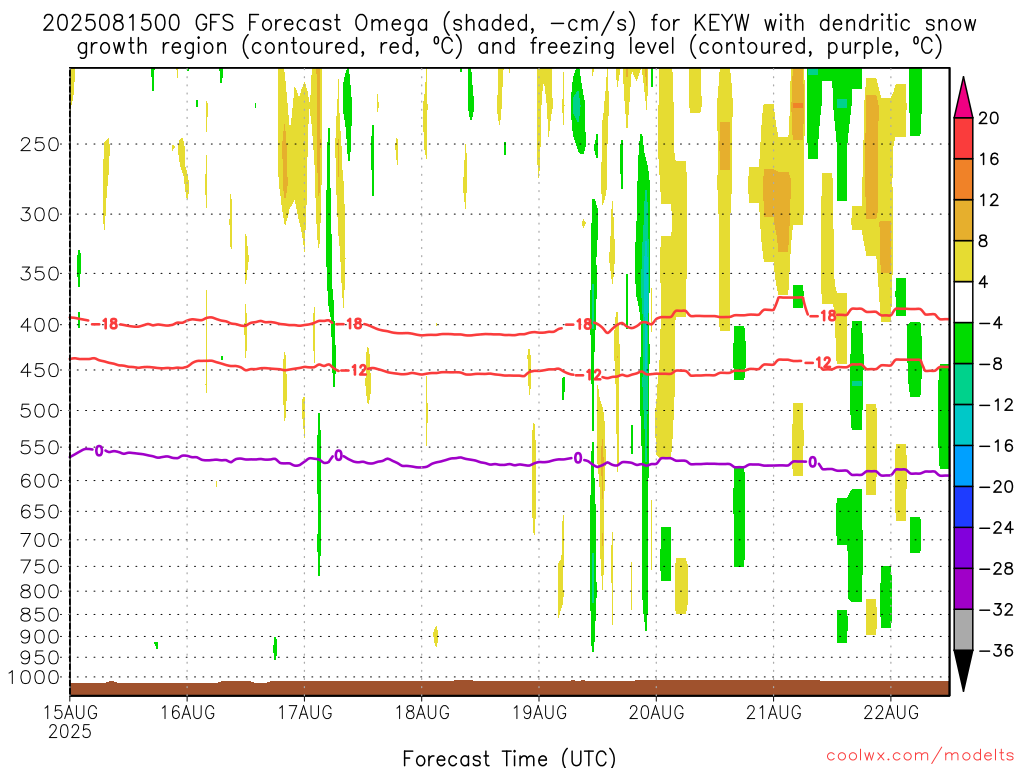Click the 21AUG time axis label
Viewport: 1024px width, 768px height.
point(774,712)
